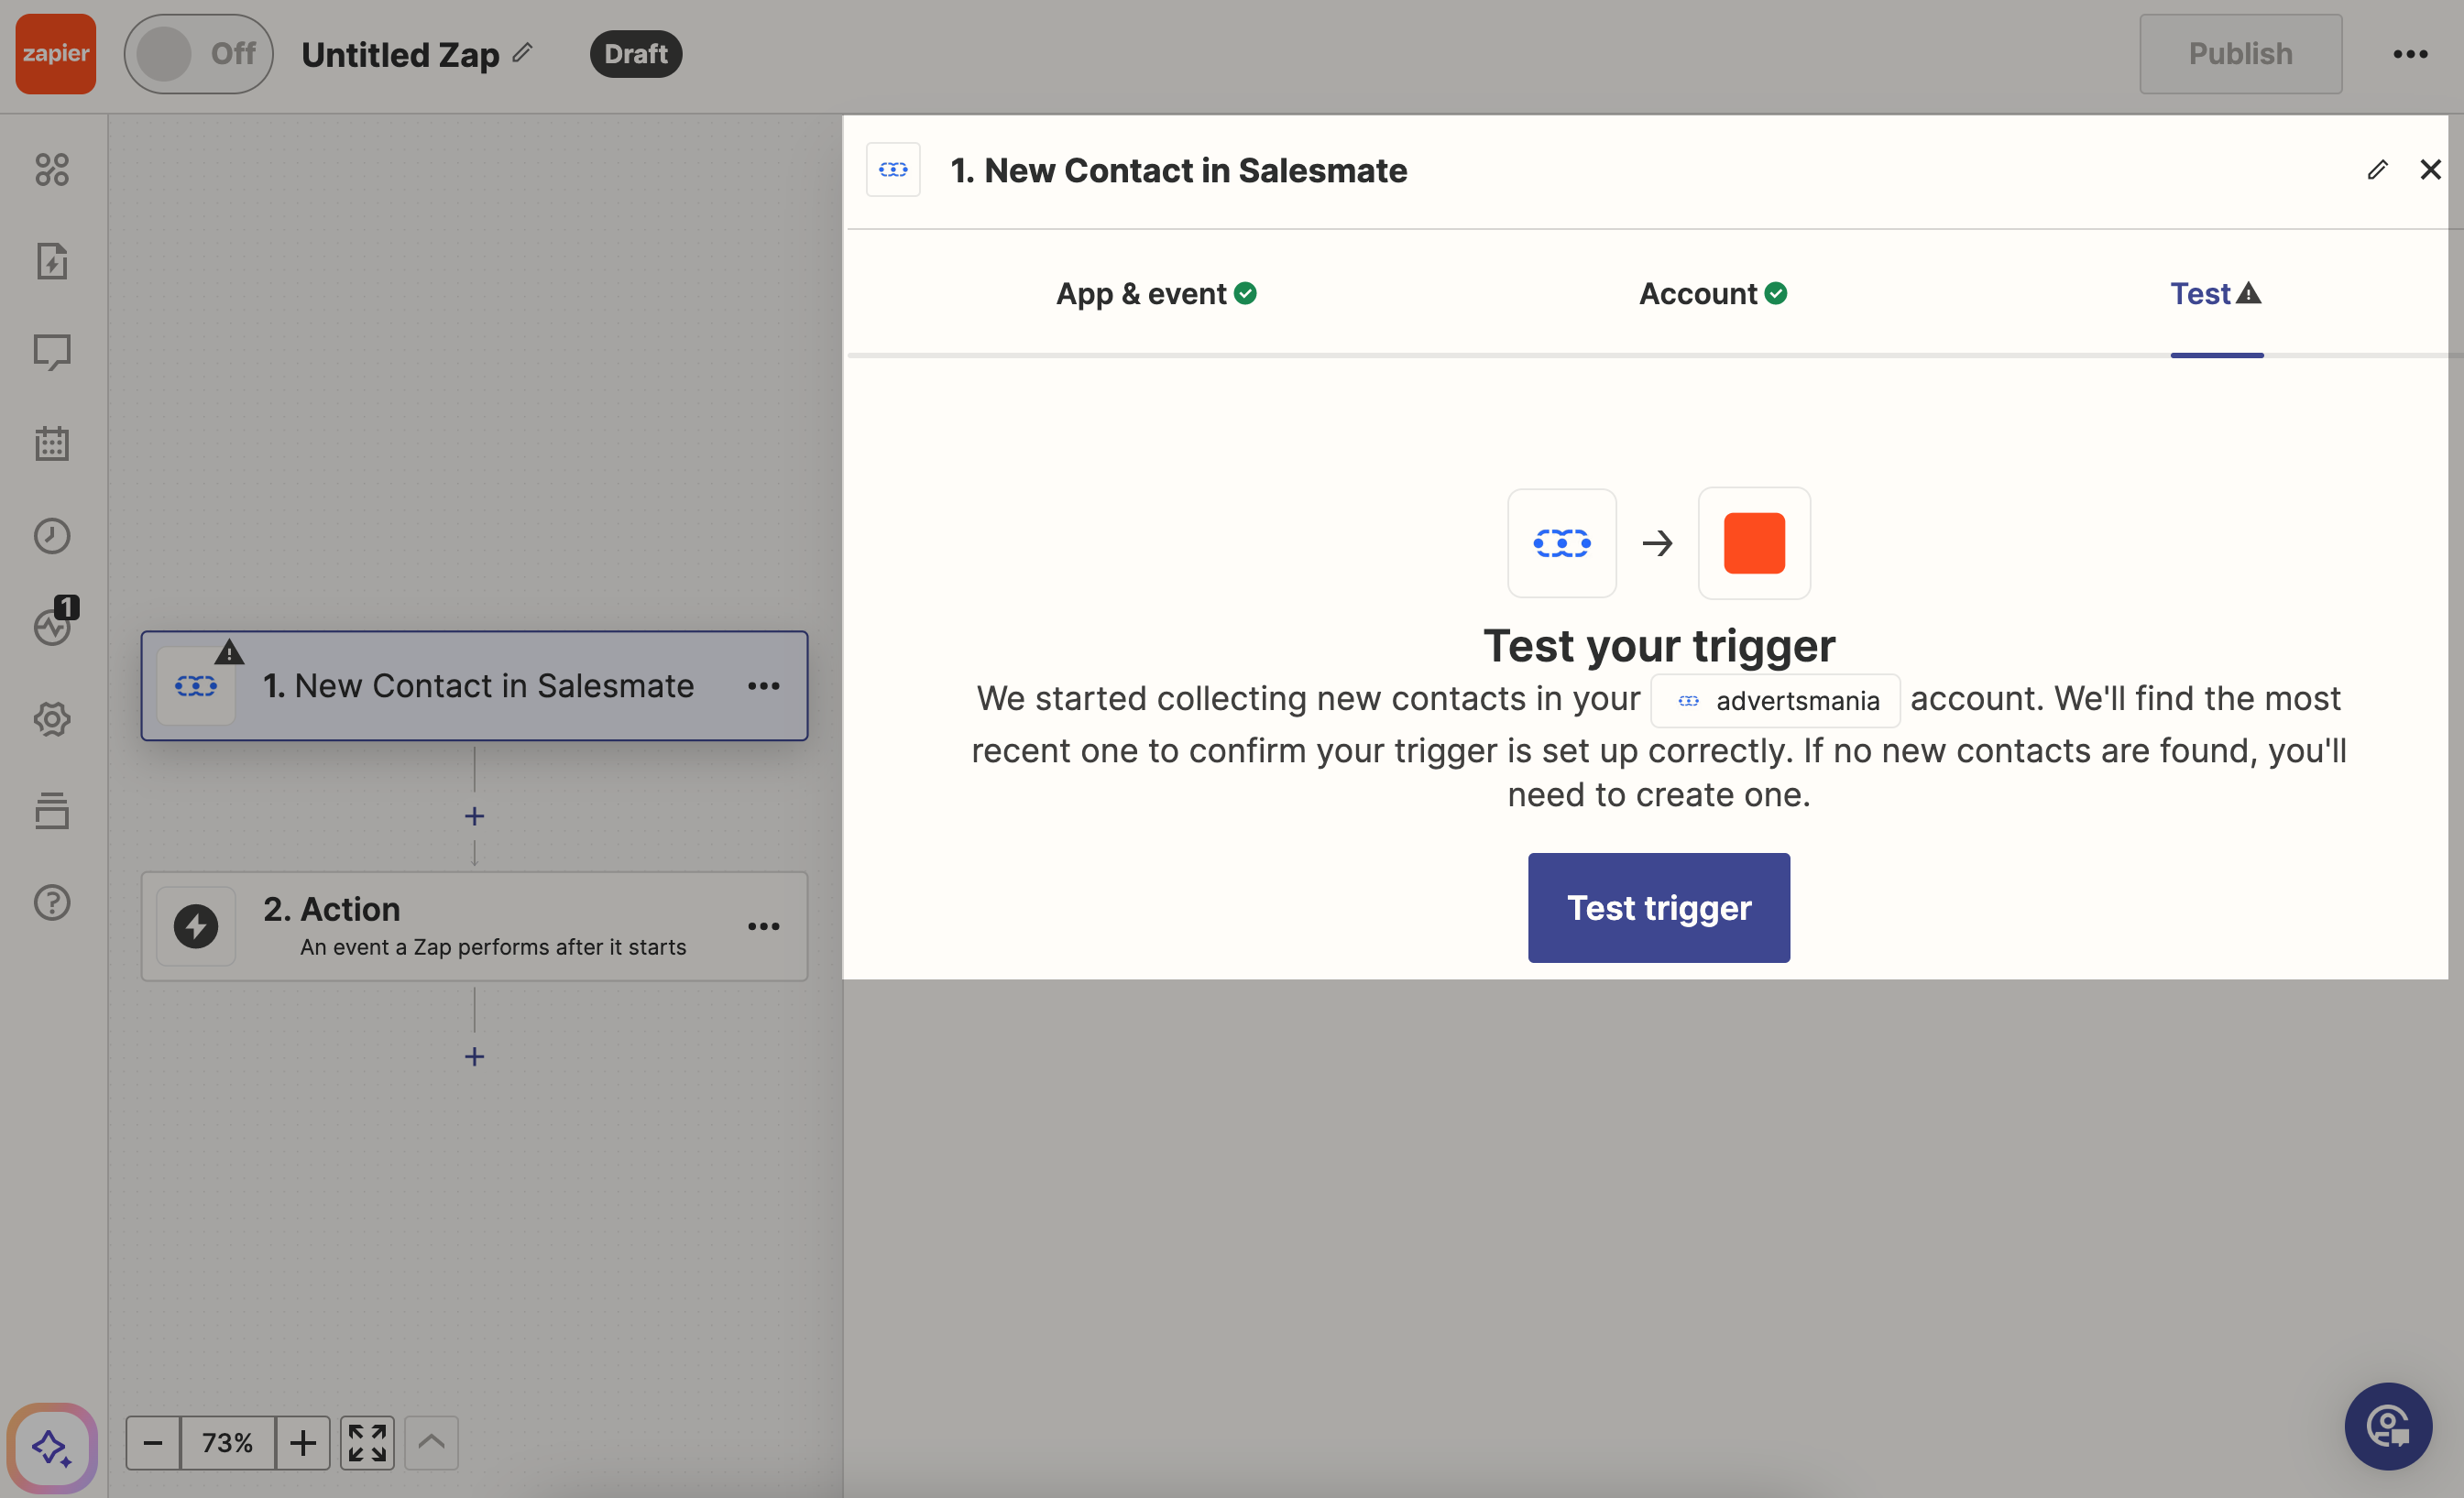Open the comments sidebar icon
Screen dimensions: 2464x1498
coord(52,352)
